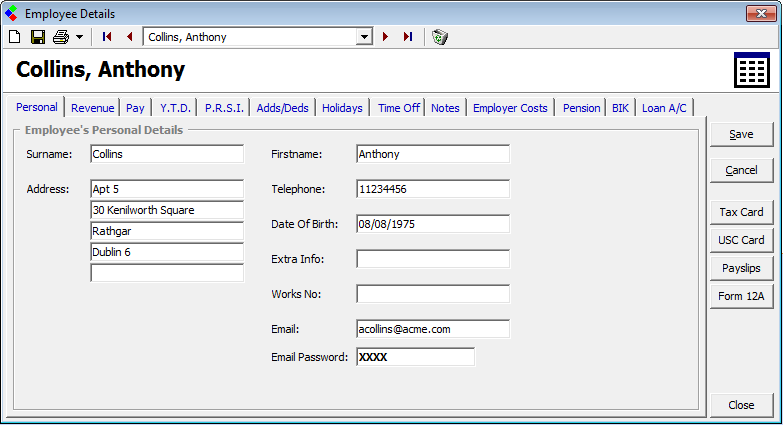Viewport: 783px width, 425px height.
Task: Go to next employee record arrow
Action: click(x=386, y=37)
